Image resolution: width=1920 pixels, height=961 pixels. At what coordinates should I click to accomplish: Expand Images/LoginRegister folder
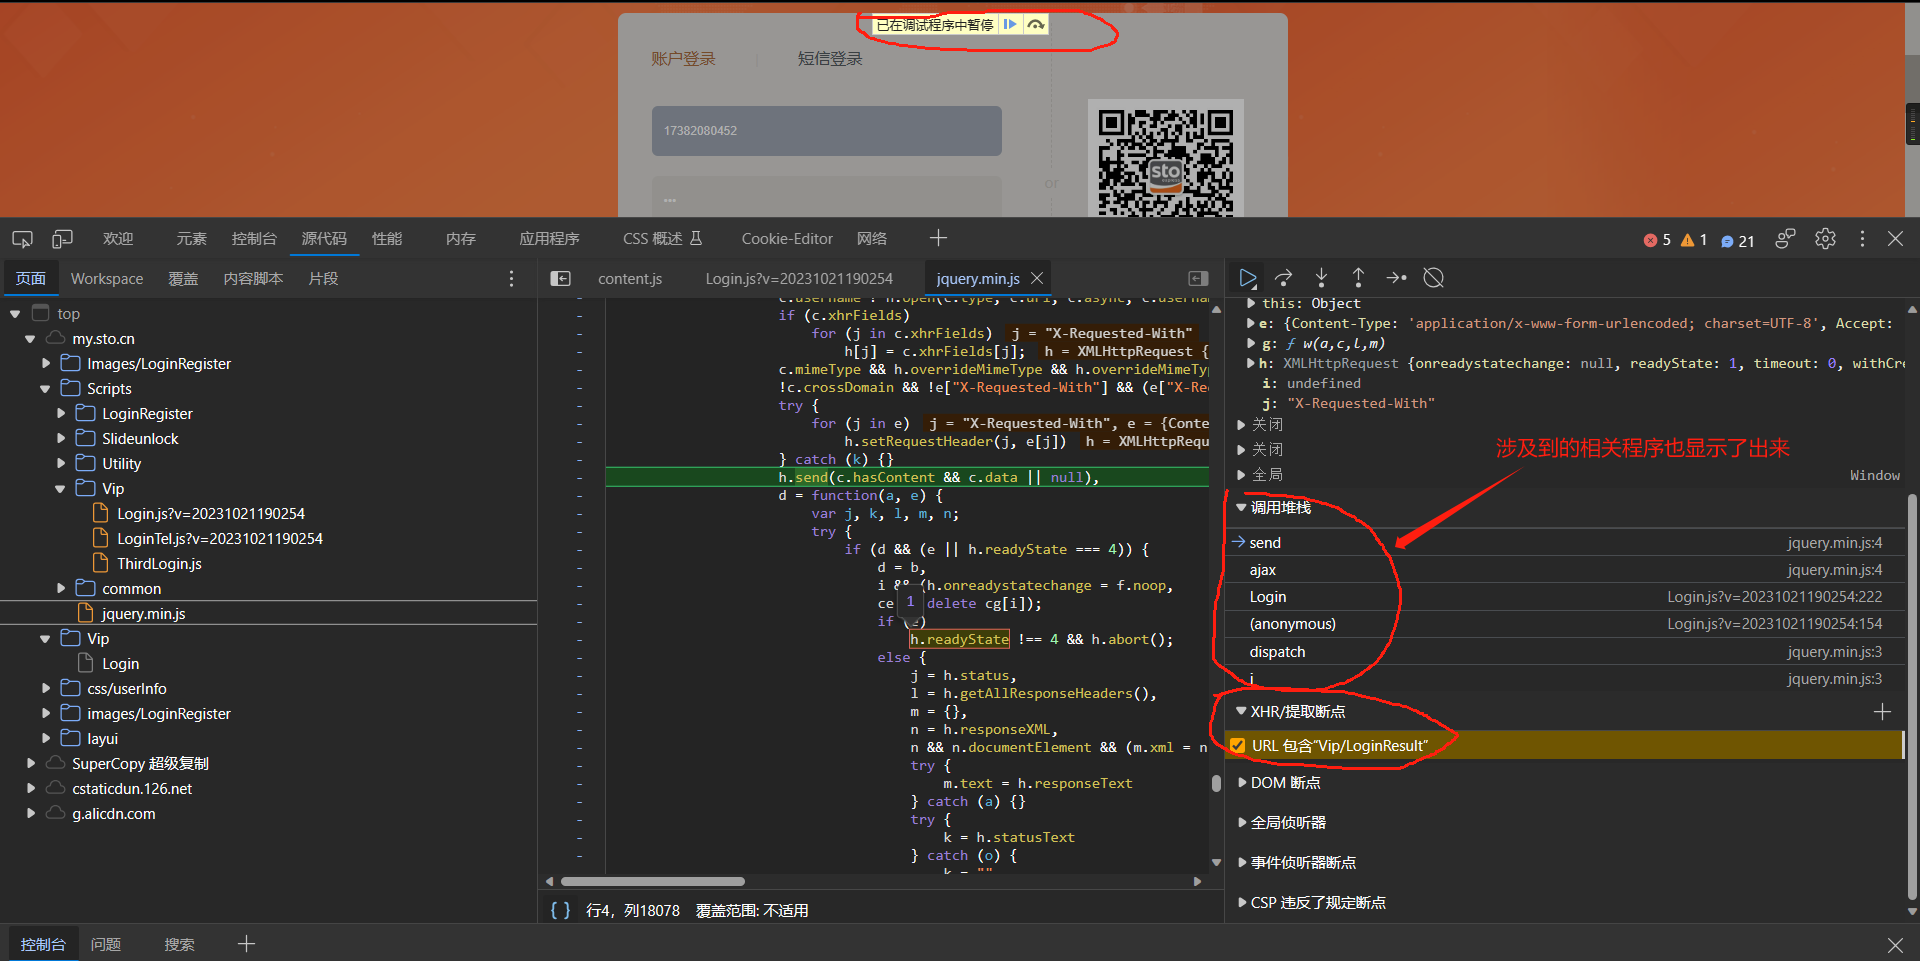(x=45, y=364)
